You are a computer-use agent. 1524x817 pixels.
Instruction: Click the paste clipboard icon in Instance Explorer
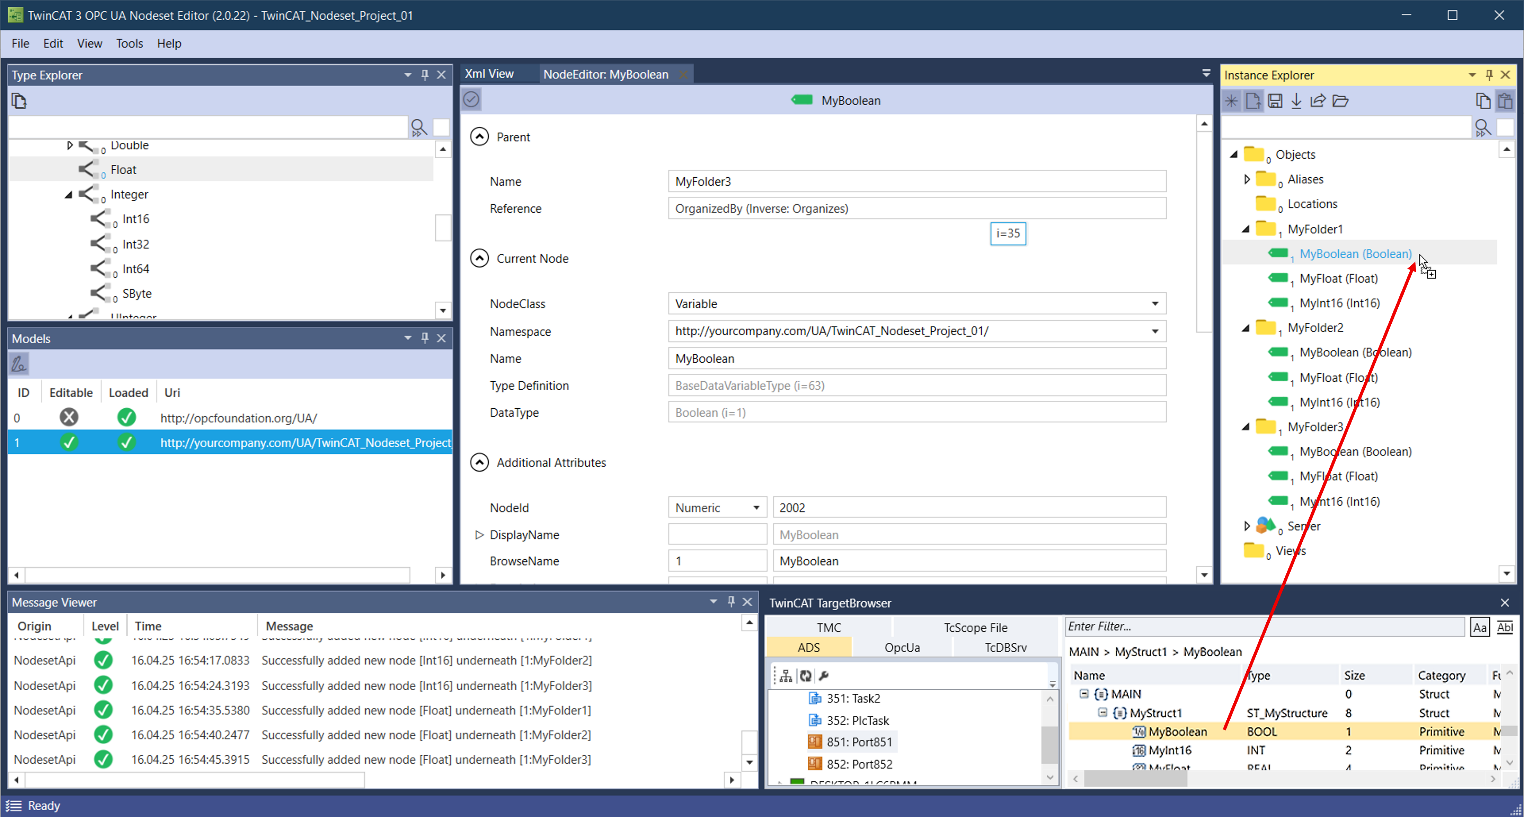[1505, 101]
